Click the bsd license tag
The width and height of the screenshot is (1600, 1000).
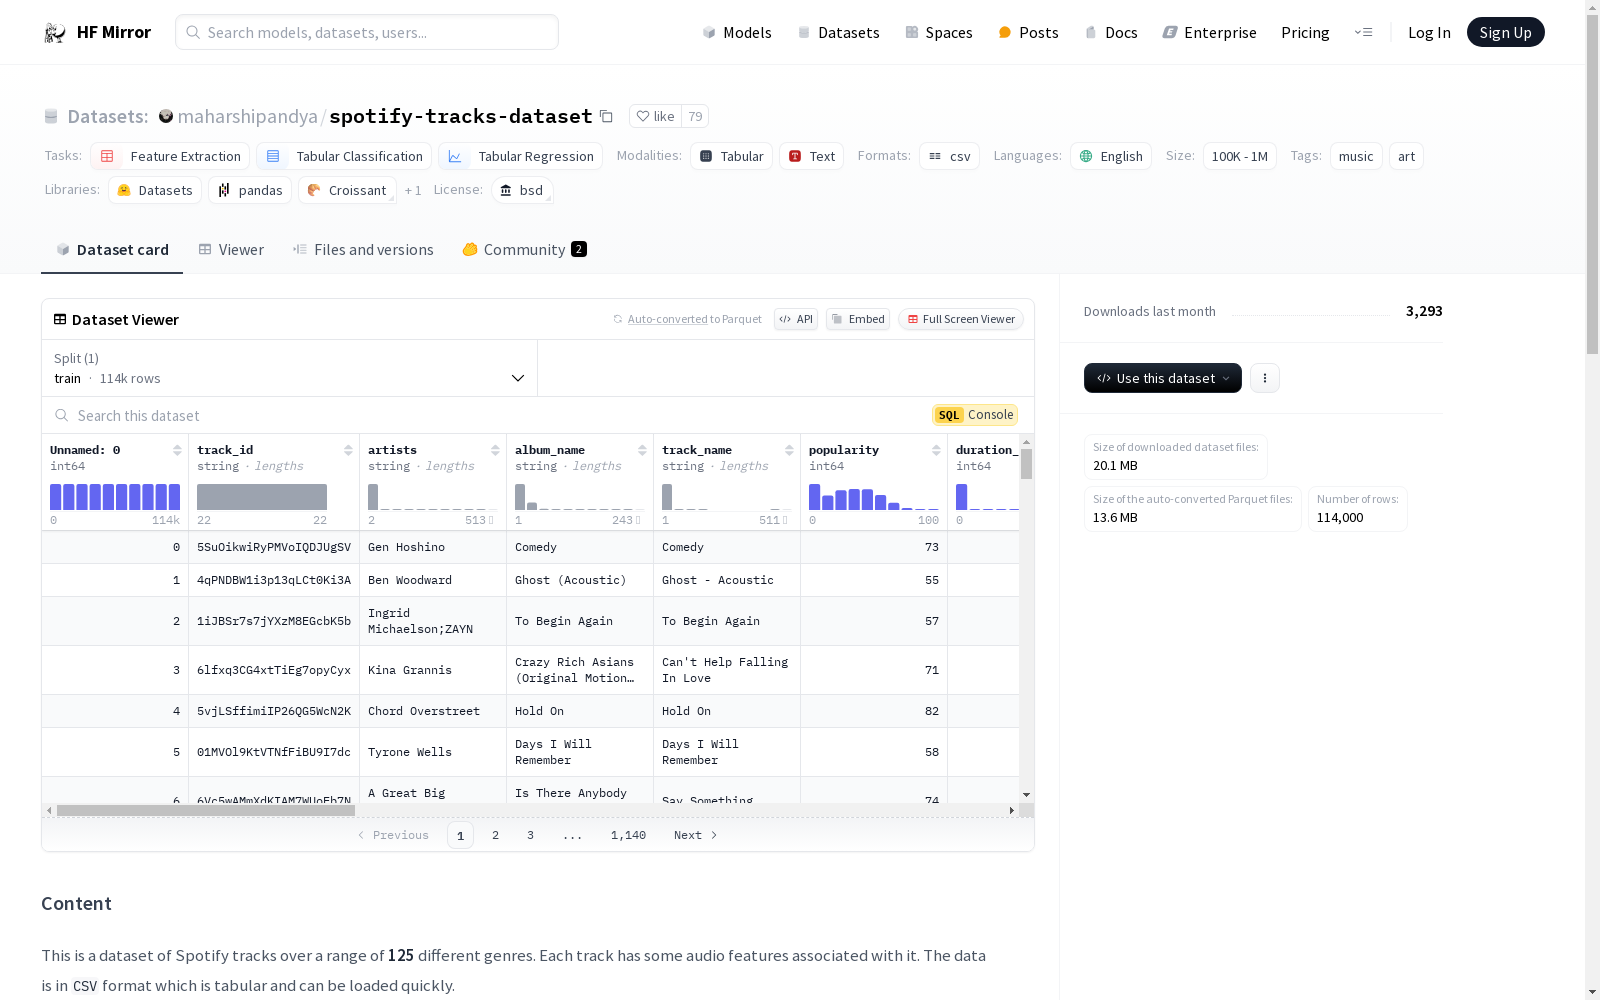coord(522,190)
